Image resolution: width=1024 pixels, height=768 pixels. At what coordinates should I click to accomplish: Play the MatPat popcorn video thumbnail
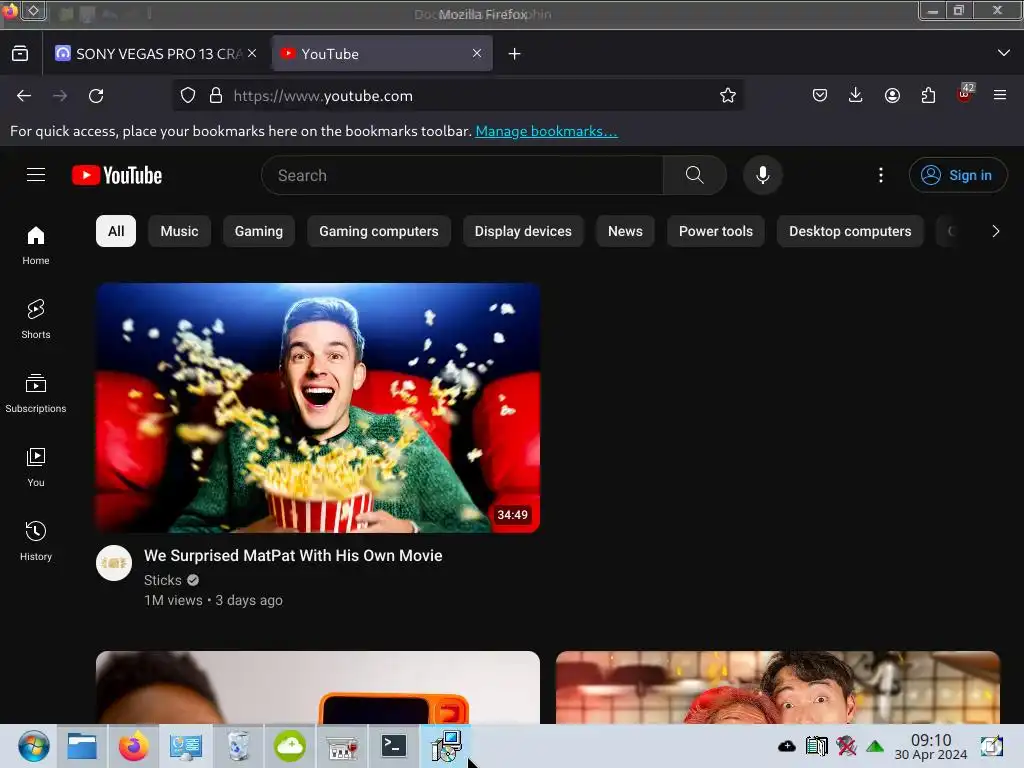click(318, 408)
